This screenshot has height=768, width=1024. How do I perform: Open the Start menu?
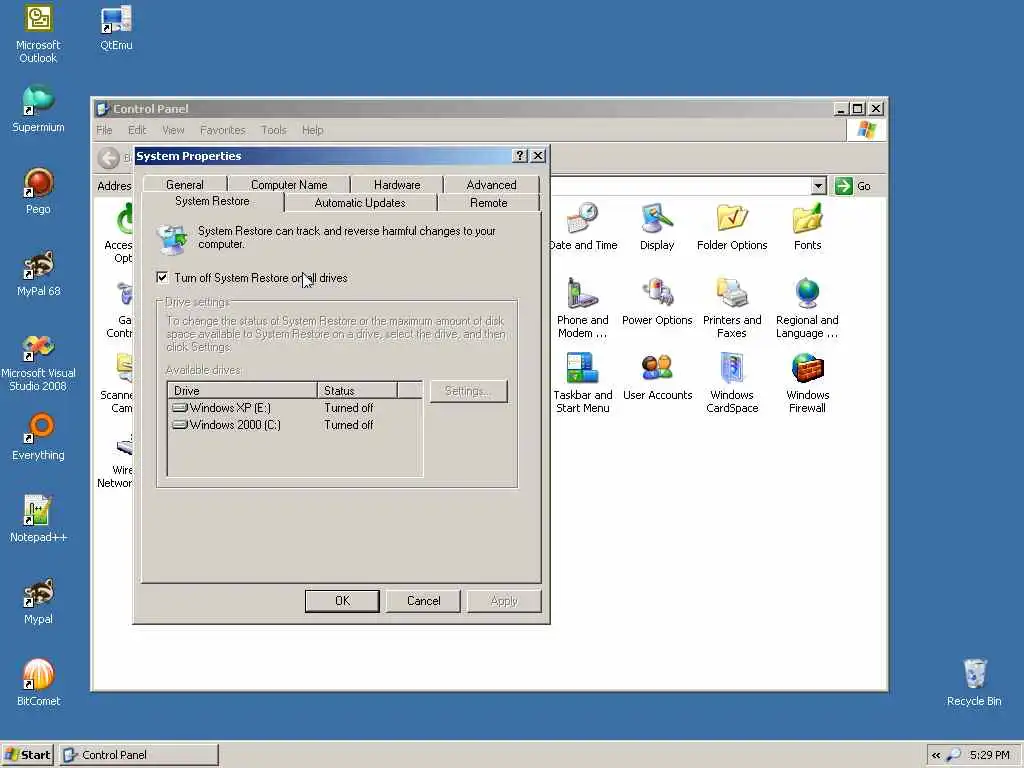click(x=27, y=755)
